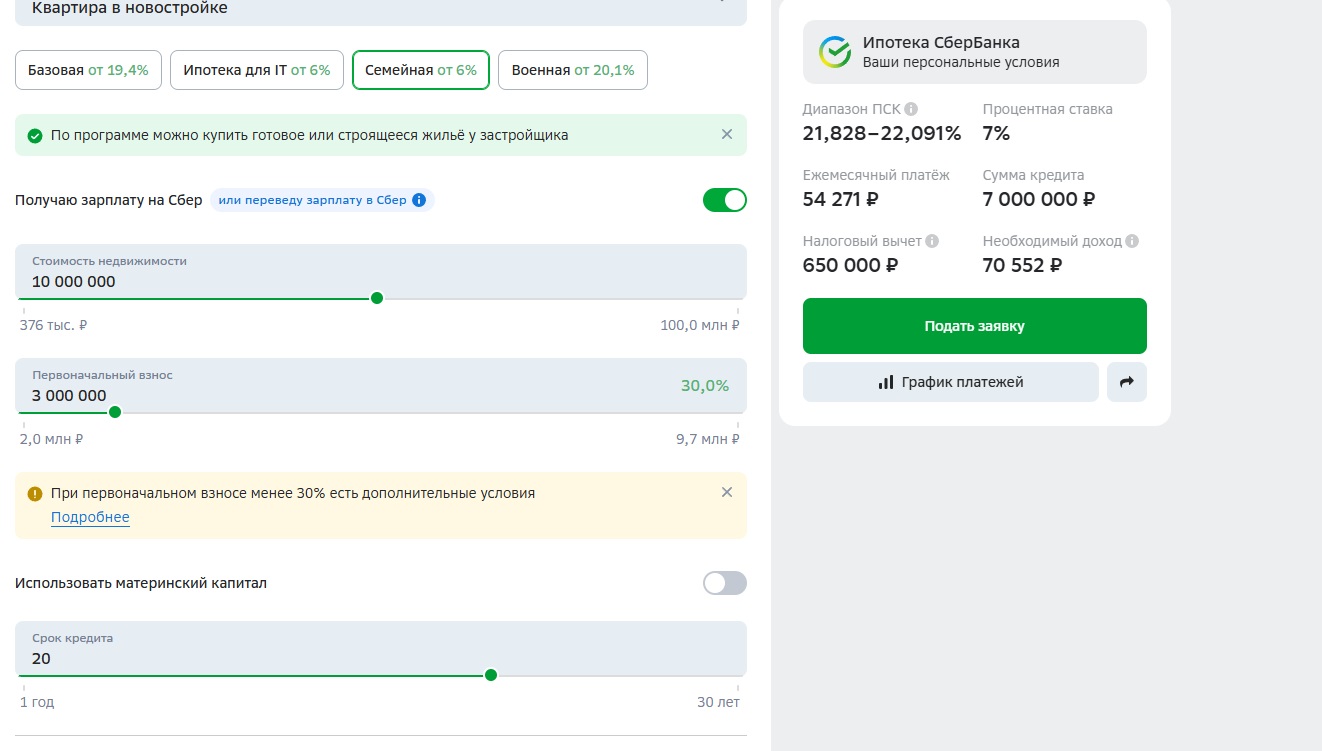The width and height of the screenshot is (1322, 751).
Task: Click the tax deduction value 650 000 ₽
Action: pyautogui.click(x=851, y=265)
